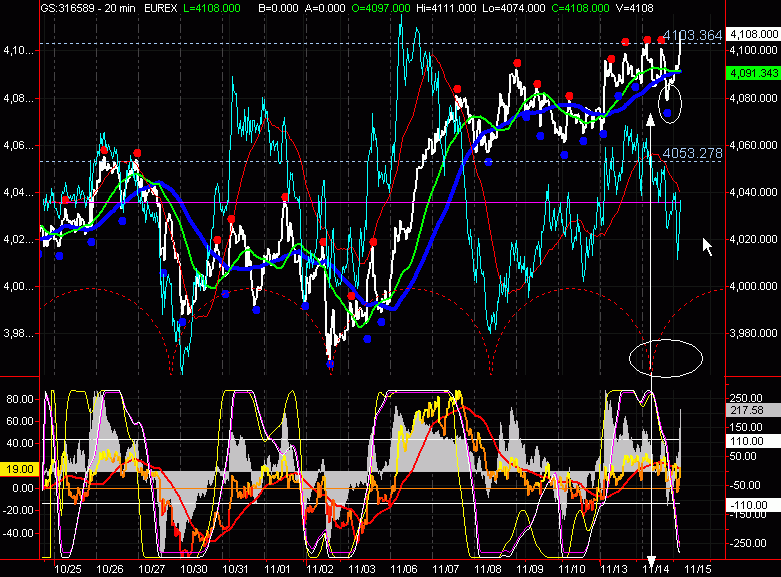Click the bid value B=0.000

pos(278,8)
